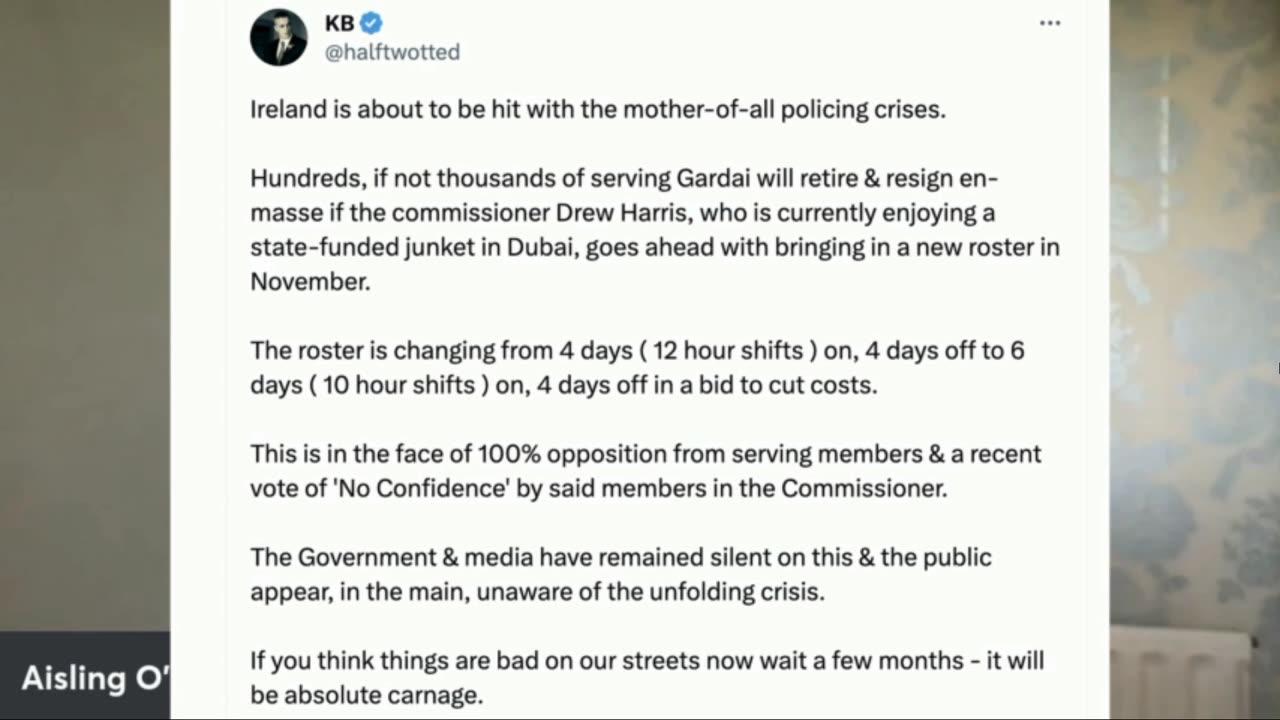Open the KB display name link
Viewport: 1280px width, 720px height.
tap(339, 23)
